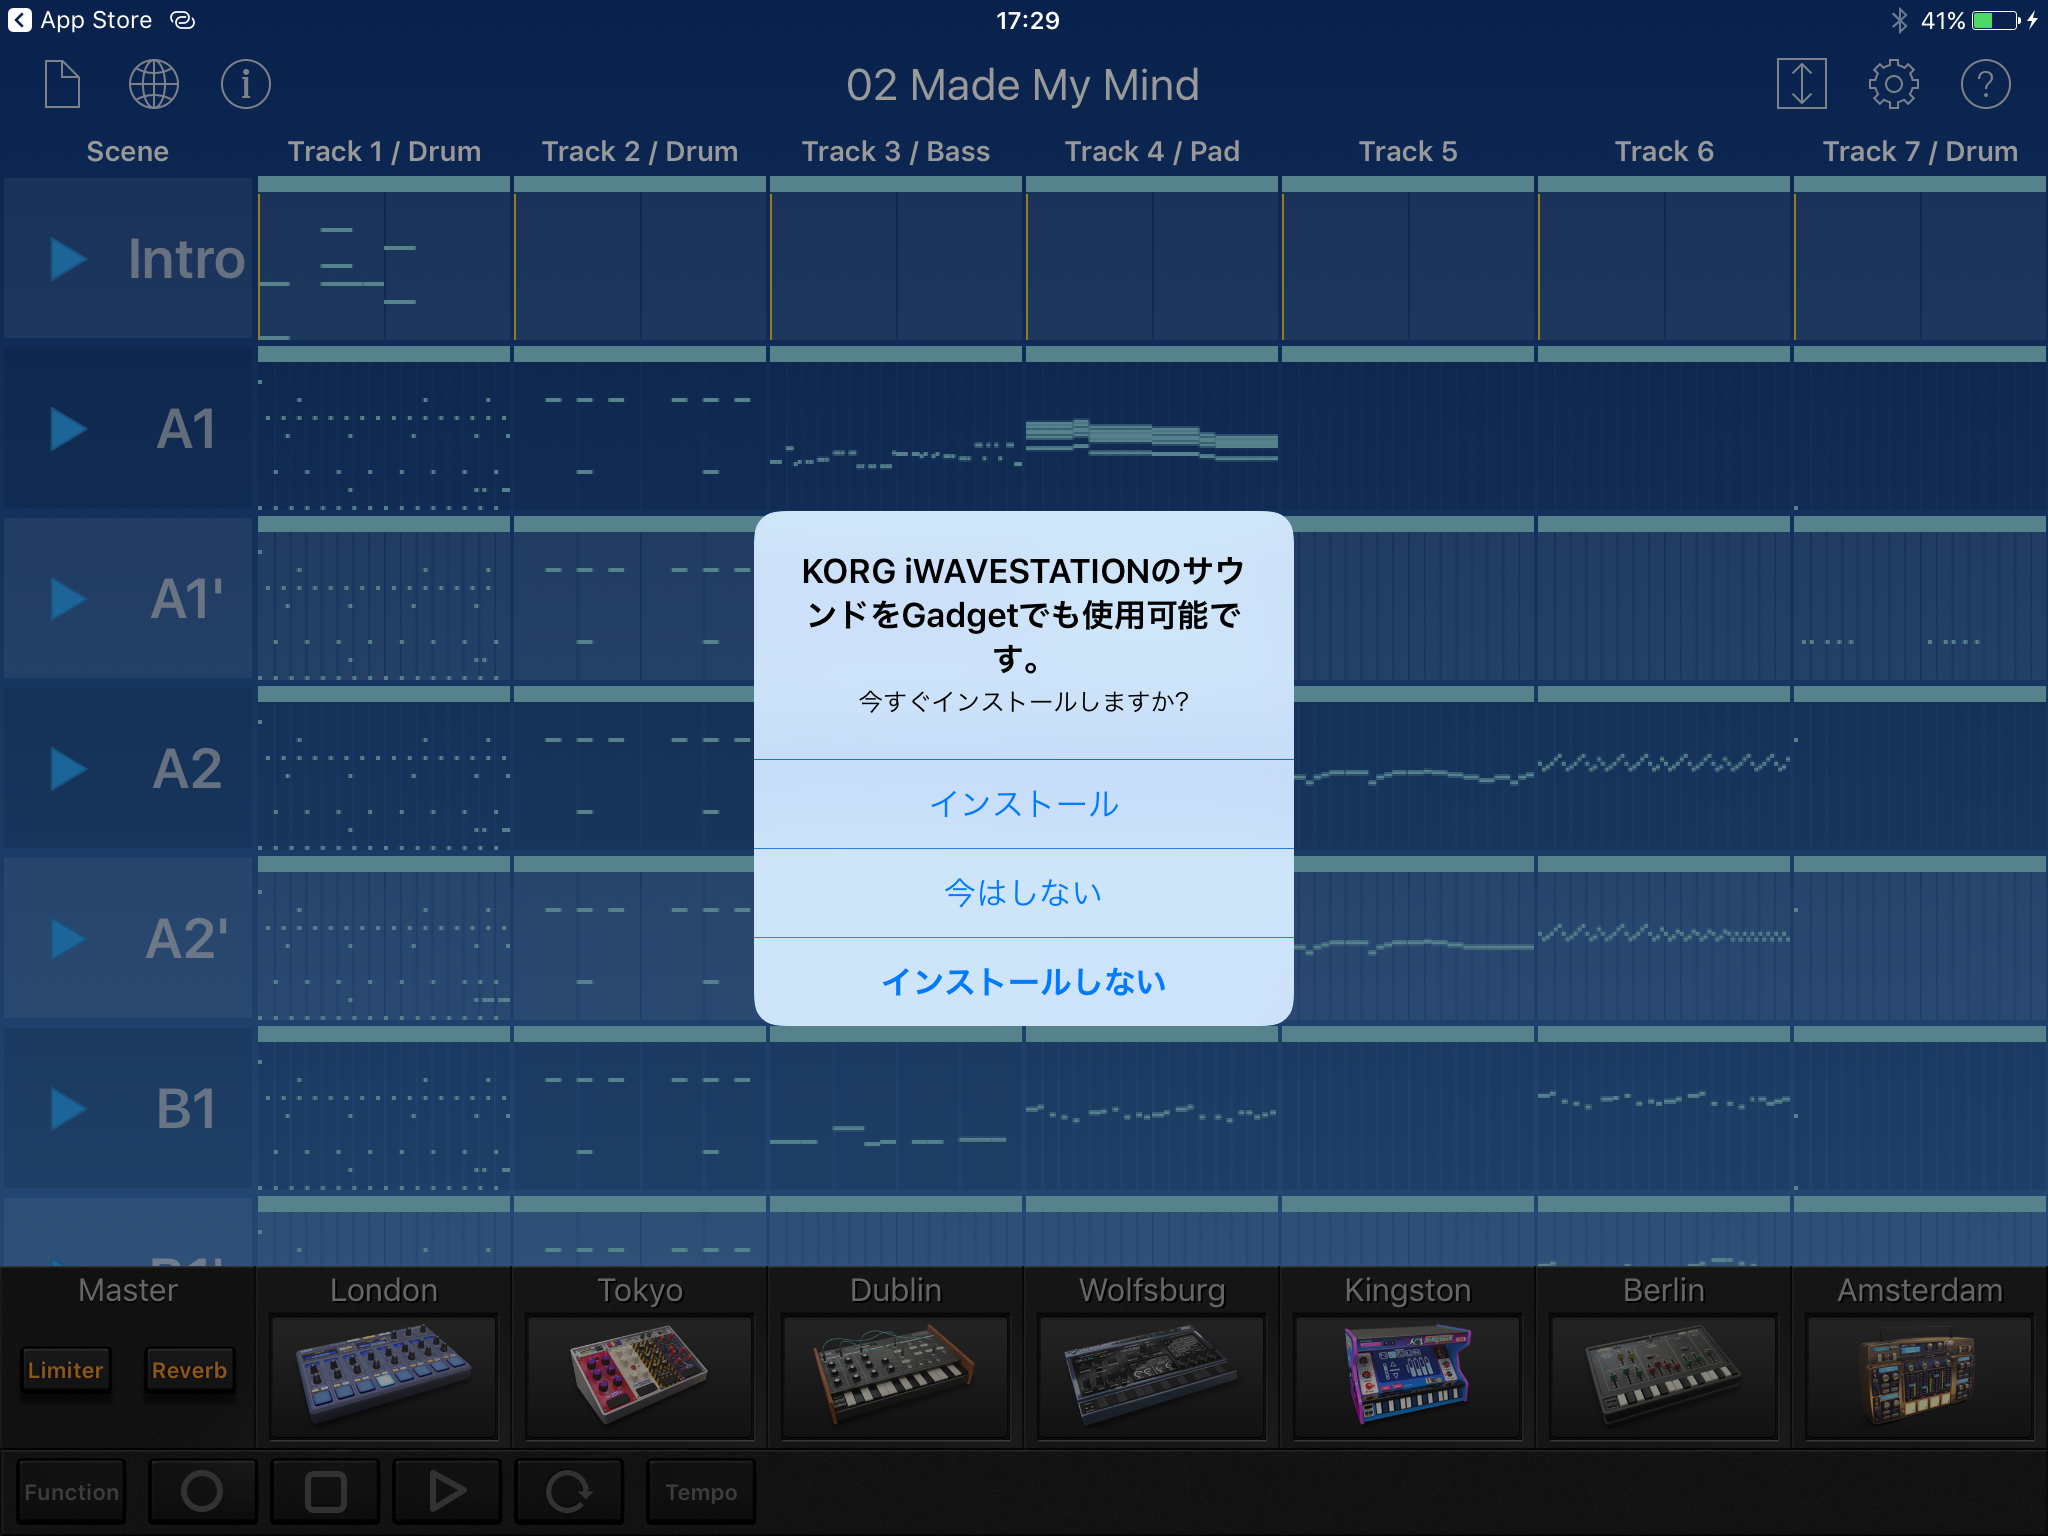Select the Master channel label
This screenshot has height=1536, width=2048.
point(128,1290)
